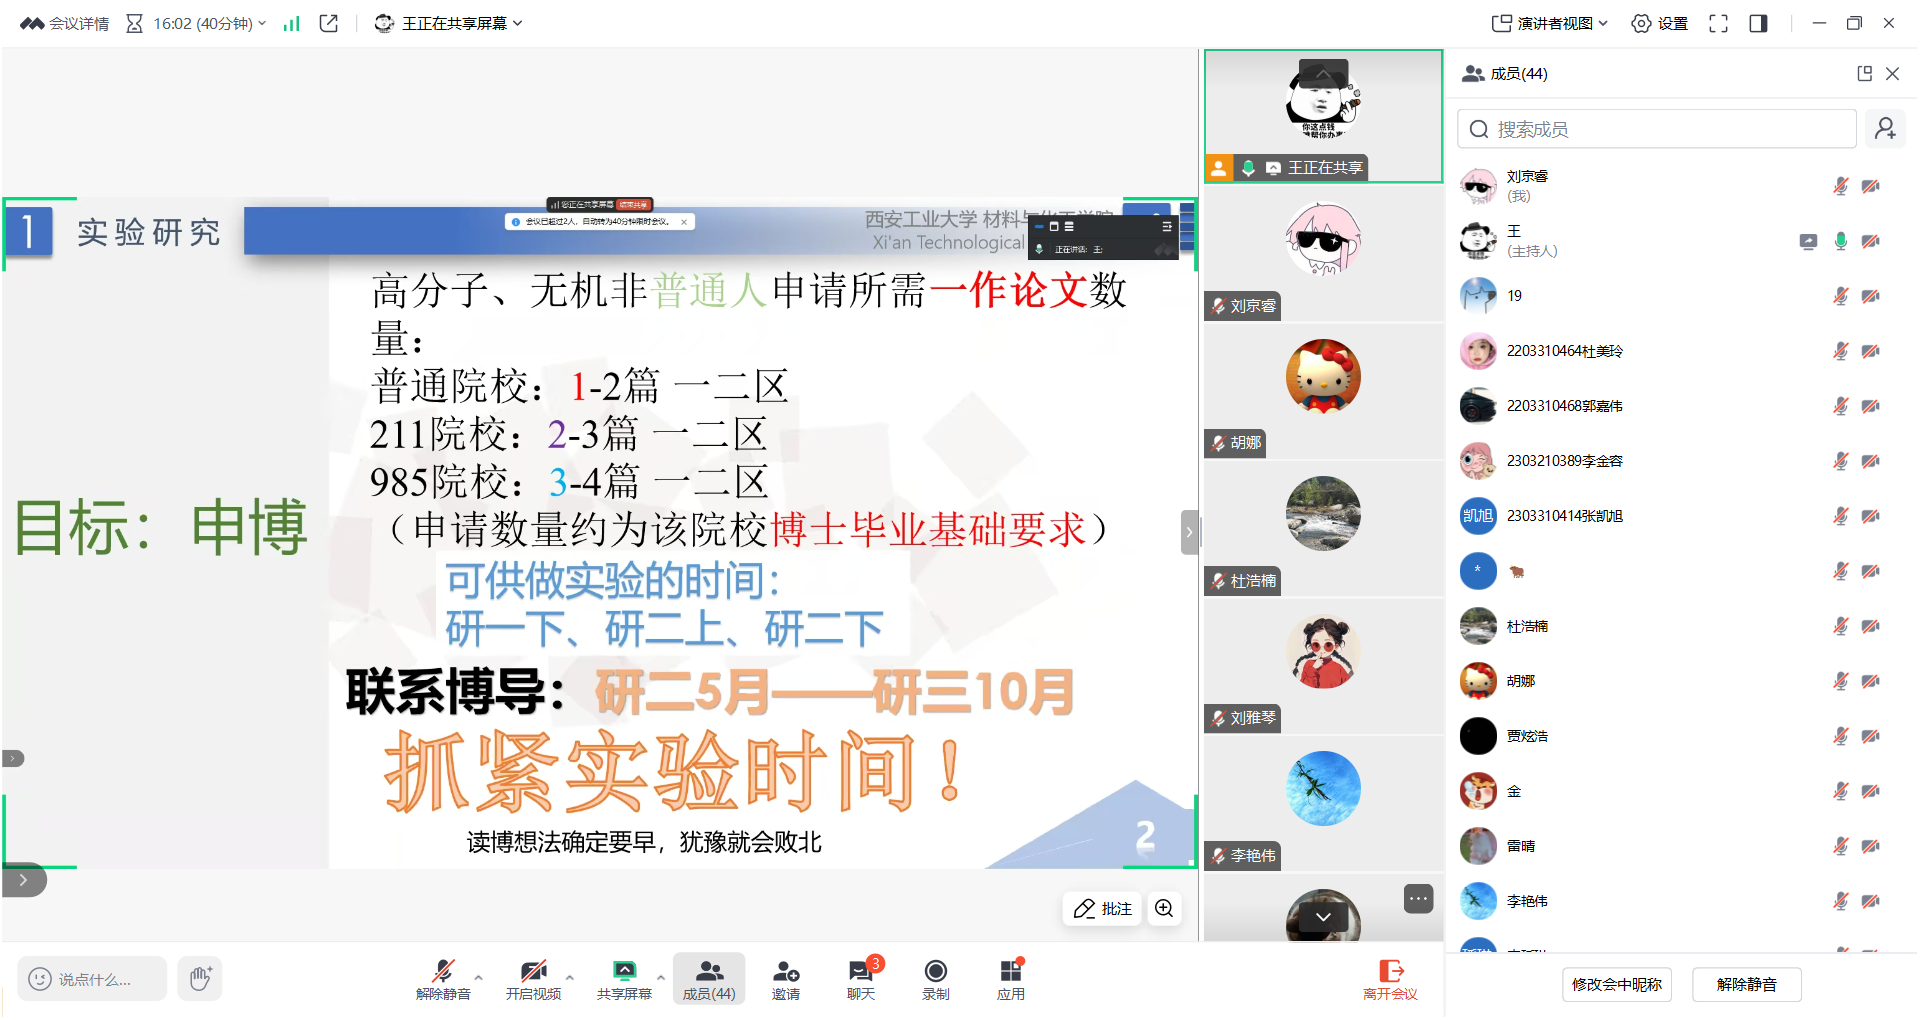1920x1020 pixels.
Task: Click the add member icon beside search
Action: [x=1885, y=129]
